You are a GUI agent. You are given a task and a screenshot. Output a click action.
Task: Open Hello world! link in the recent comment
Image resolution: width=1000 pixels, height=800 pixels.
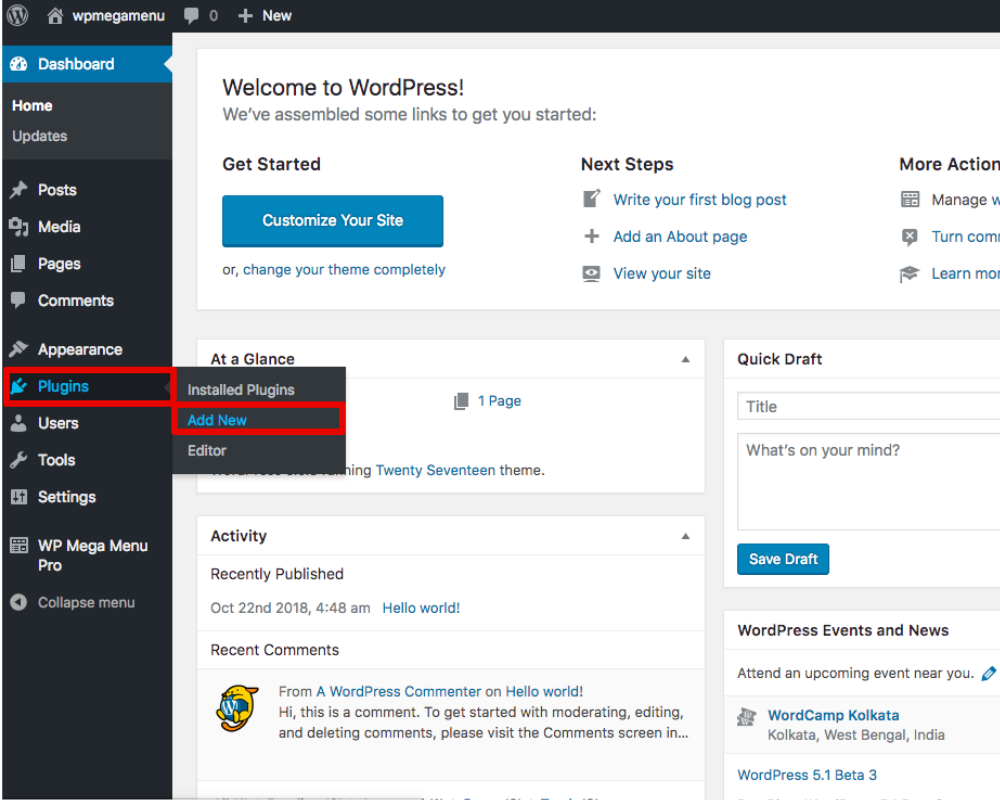click(x=544, y=692)
